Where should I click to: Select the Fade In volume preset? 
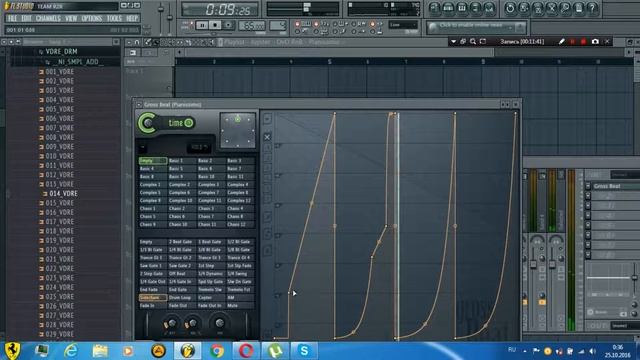point(153,305)
